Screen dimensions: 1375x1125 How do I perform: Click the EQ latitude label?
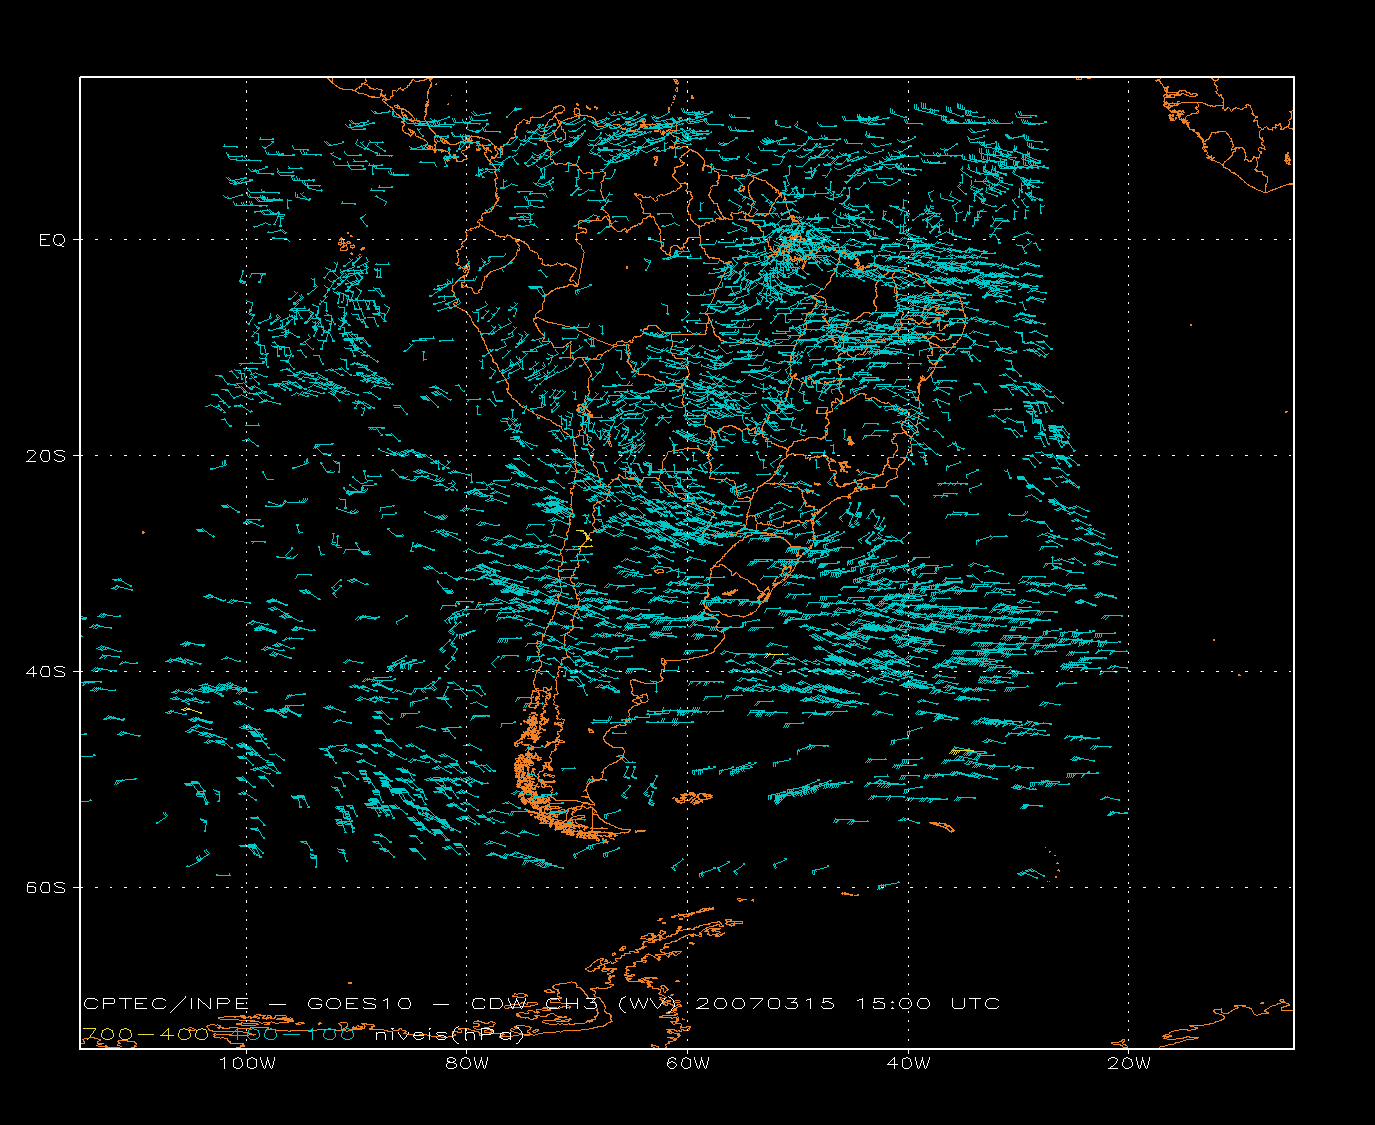pos(52,240)
